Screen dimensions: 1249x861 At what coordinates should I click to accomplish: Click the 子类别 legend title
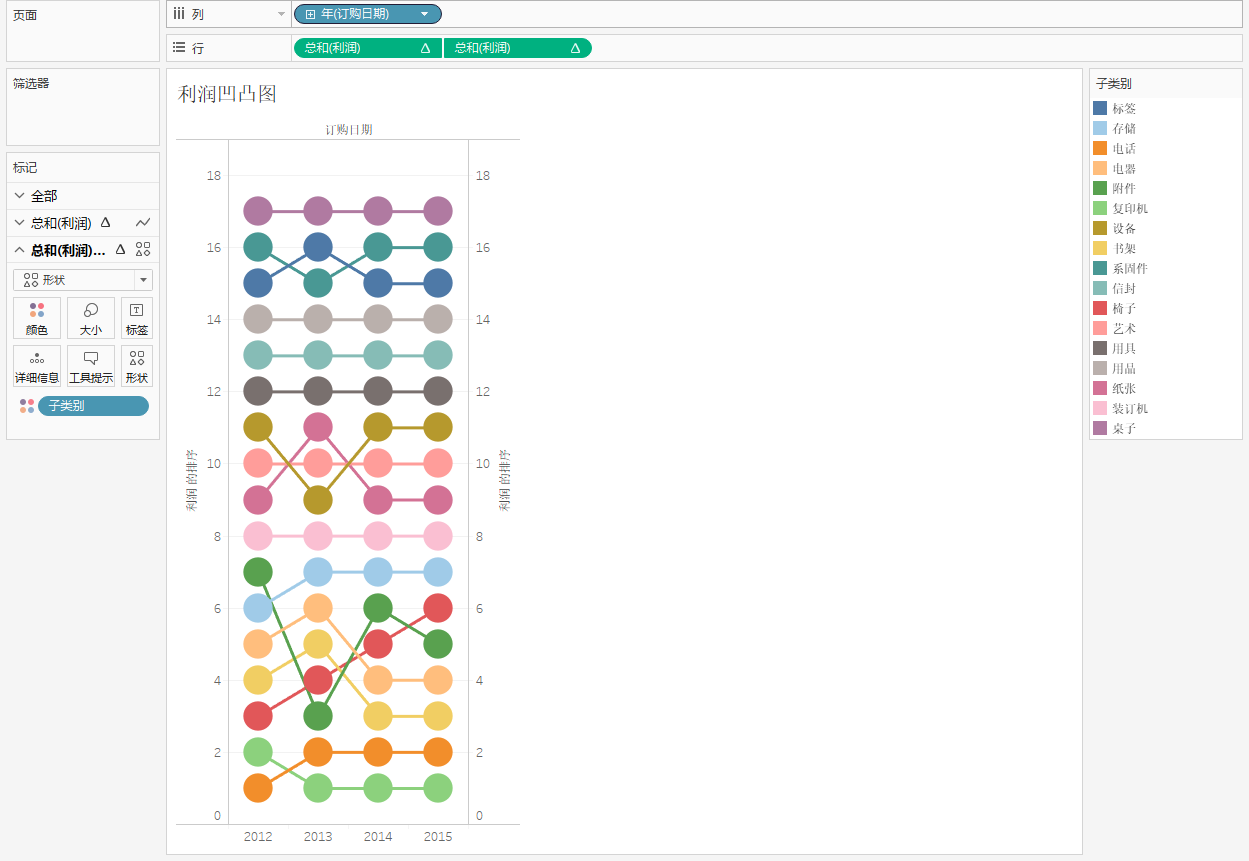pyautogui.click(x=1114, y=84)
